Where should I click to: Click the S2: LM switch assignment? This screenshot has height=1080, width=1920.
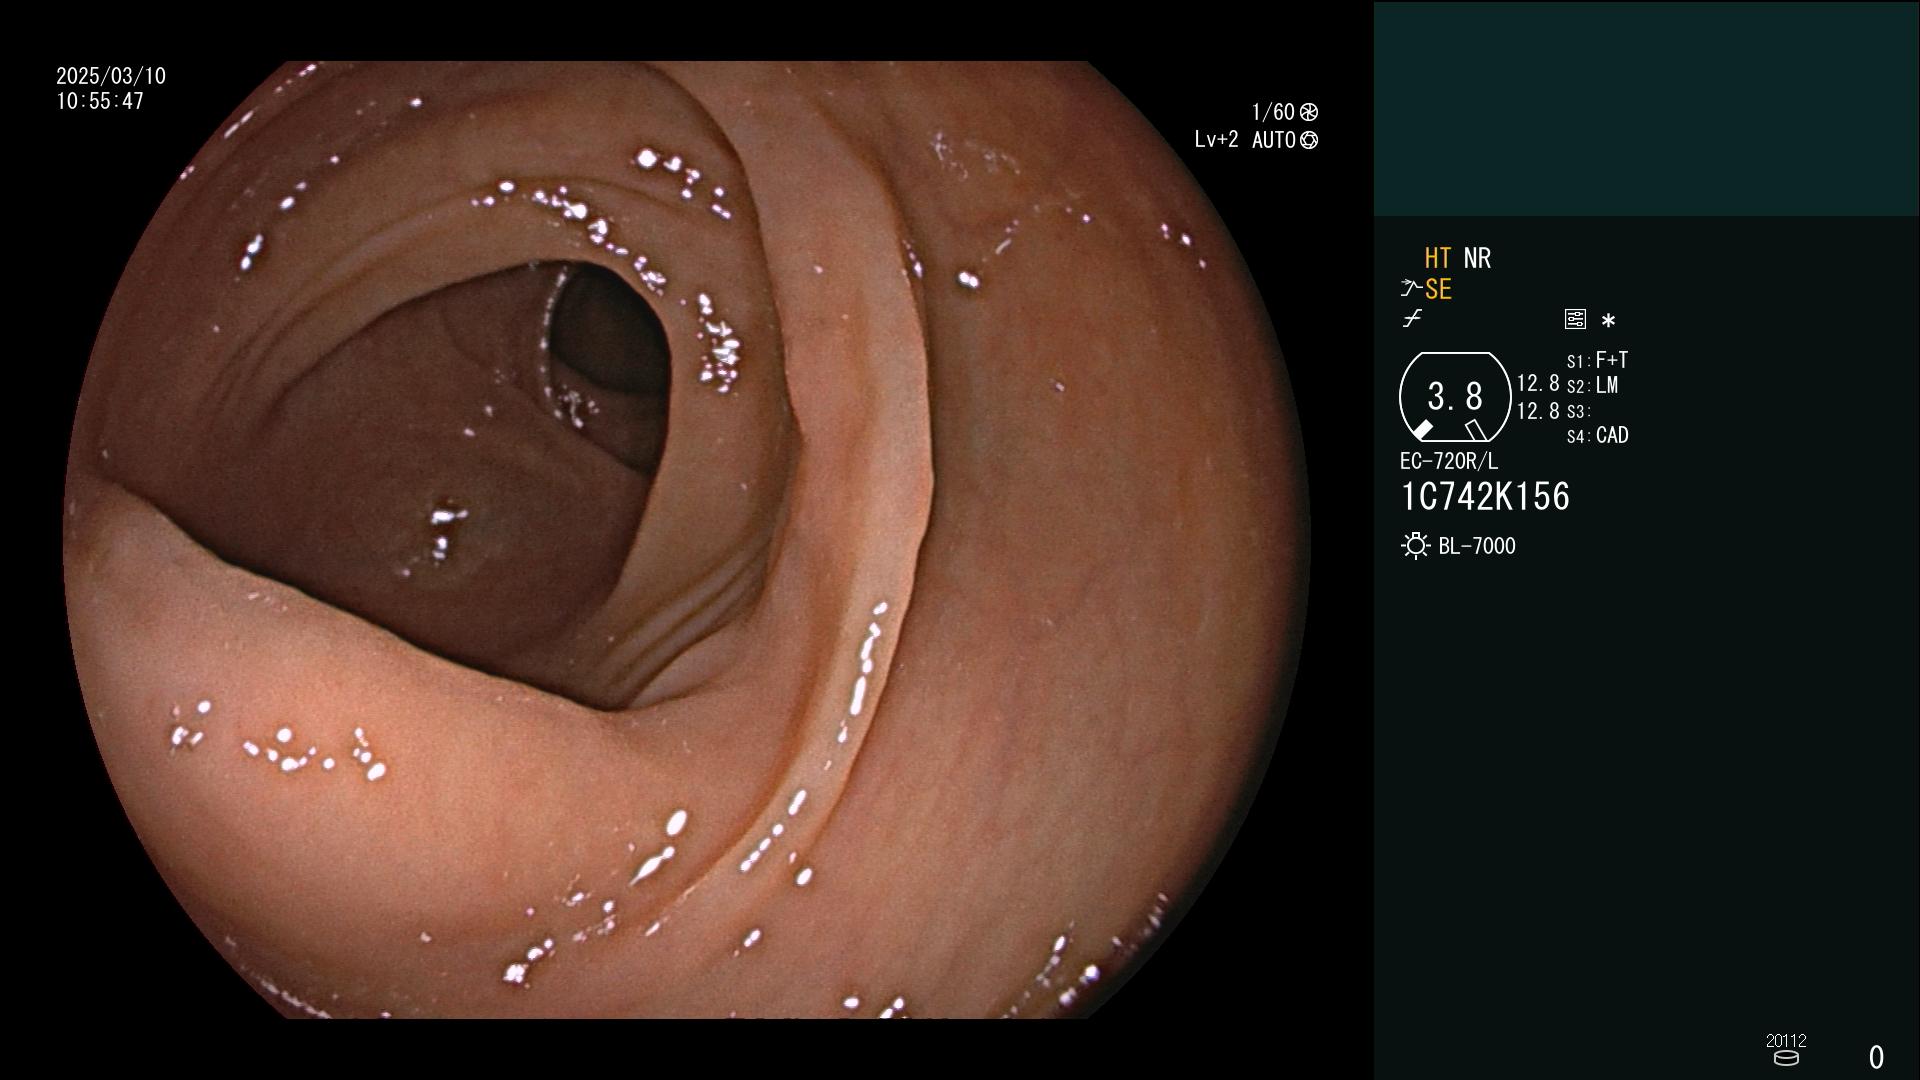click(1592, 385)
